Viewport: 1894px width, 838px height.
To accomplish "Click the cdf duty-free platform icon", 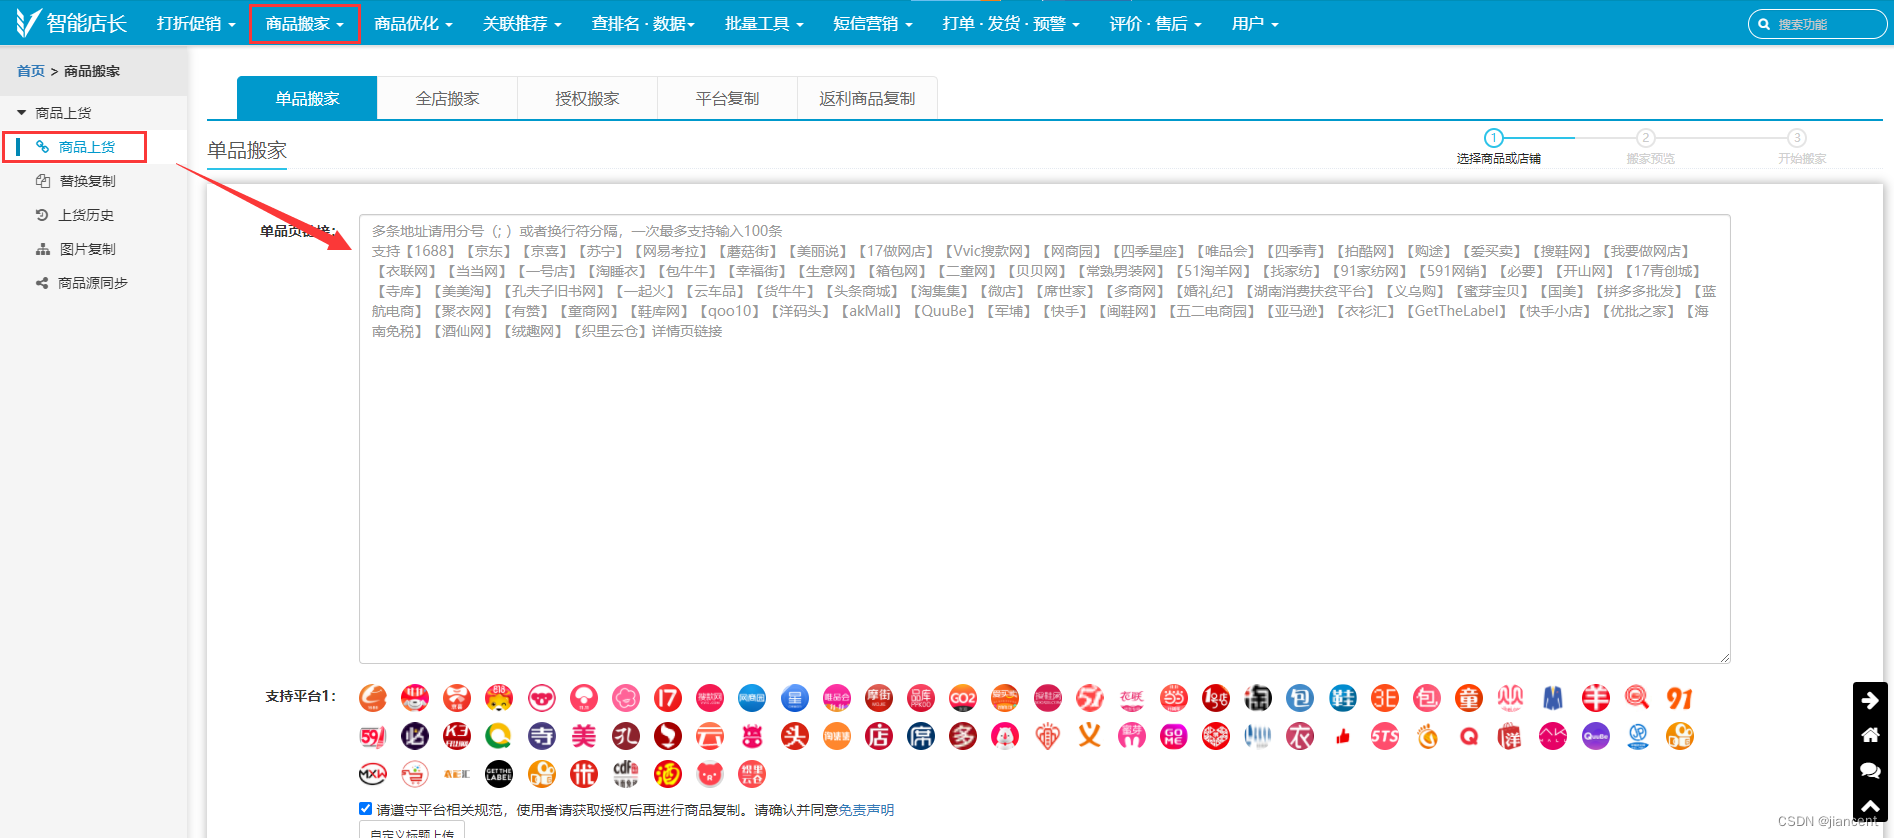I will [626, 774].
